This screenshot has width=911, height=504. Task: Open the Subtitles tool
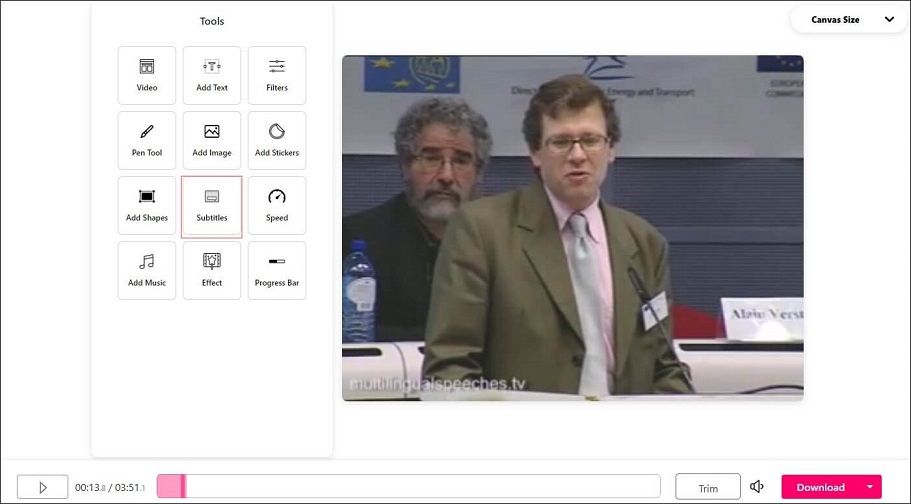pyautogui.click(x=212, y=206)
